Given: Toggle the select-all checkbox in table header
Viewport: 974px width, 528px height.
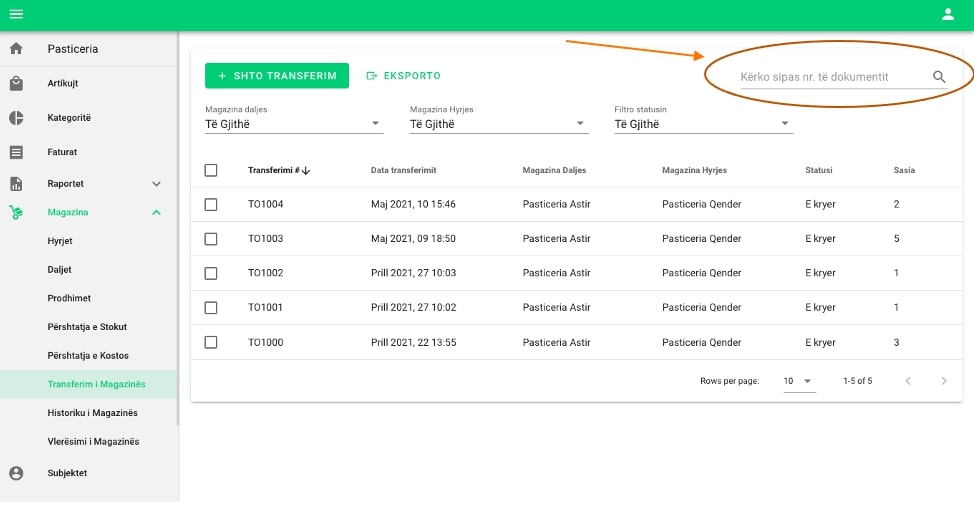Looking at the screenshot, I should click(211, 170).
